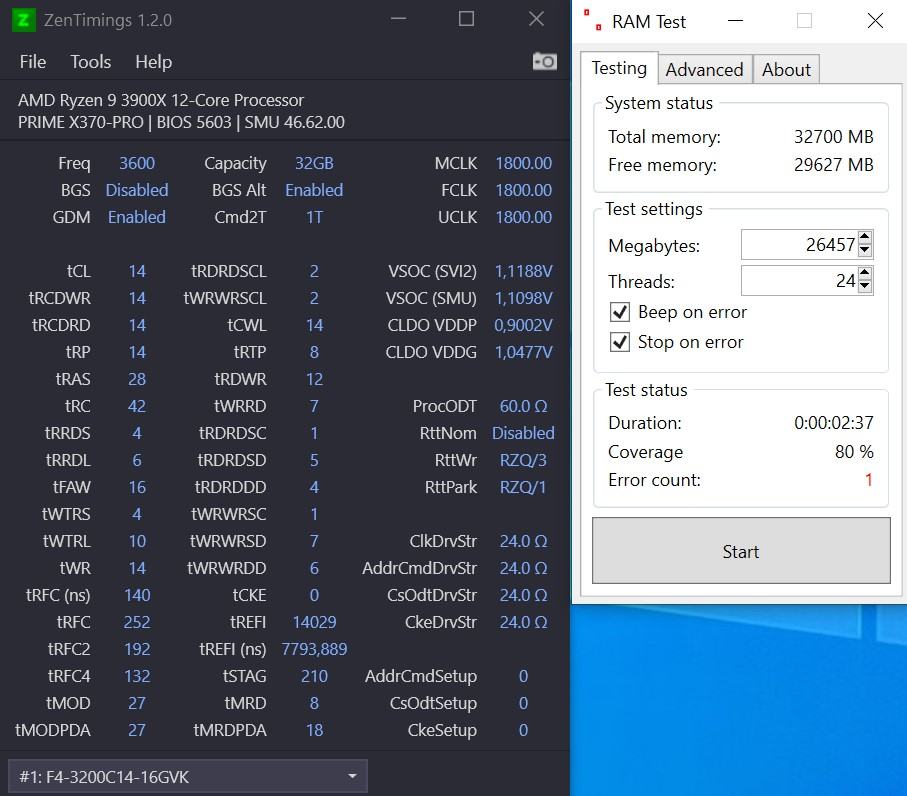
Task: Click the tREFI value 14029
Action: tap(314, 622)
